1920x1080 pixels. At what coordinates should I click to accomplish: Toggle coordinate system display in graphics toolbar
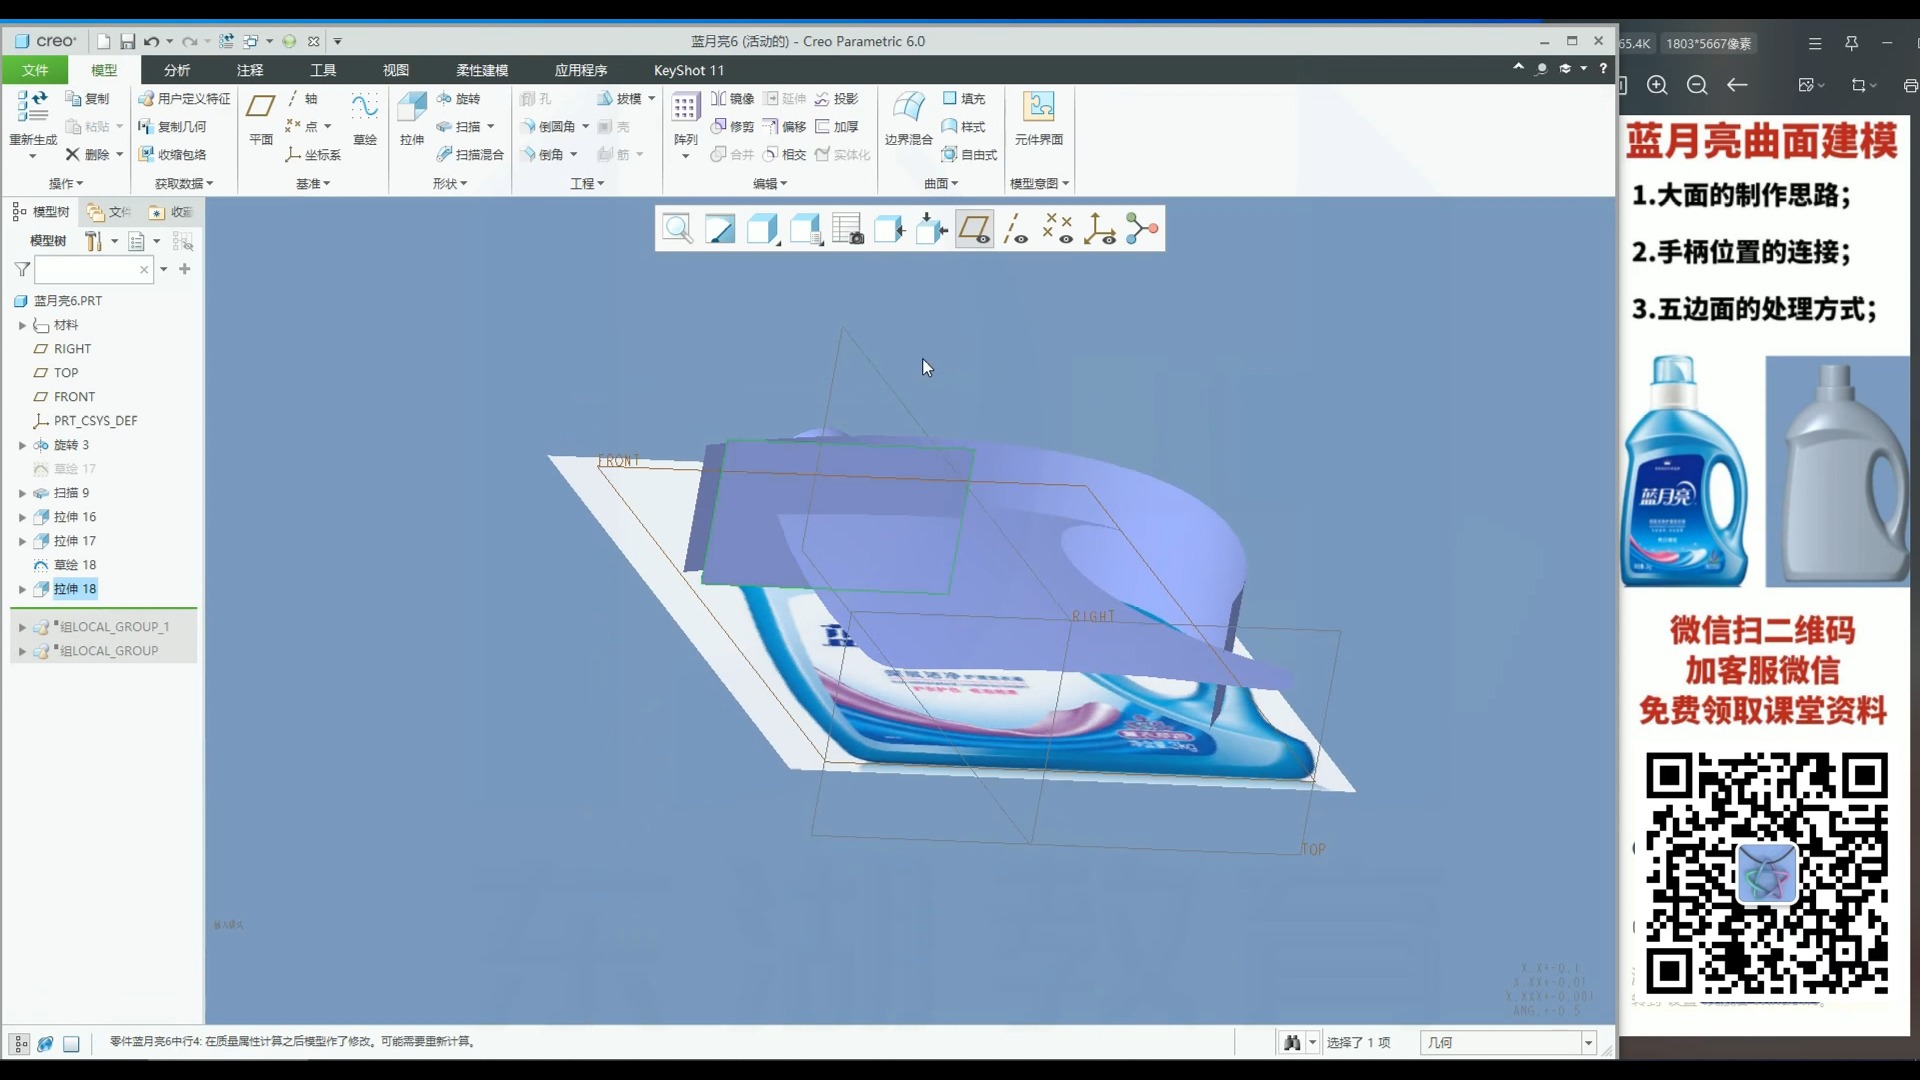click(1100, 229)
